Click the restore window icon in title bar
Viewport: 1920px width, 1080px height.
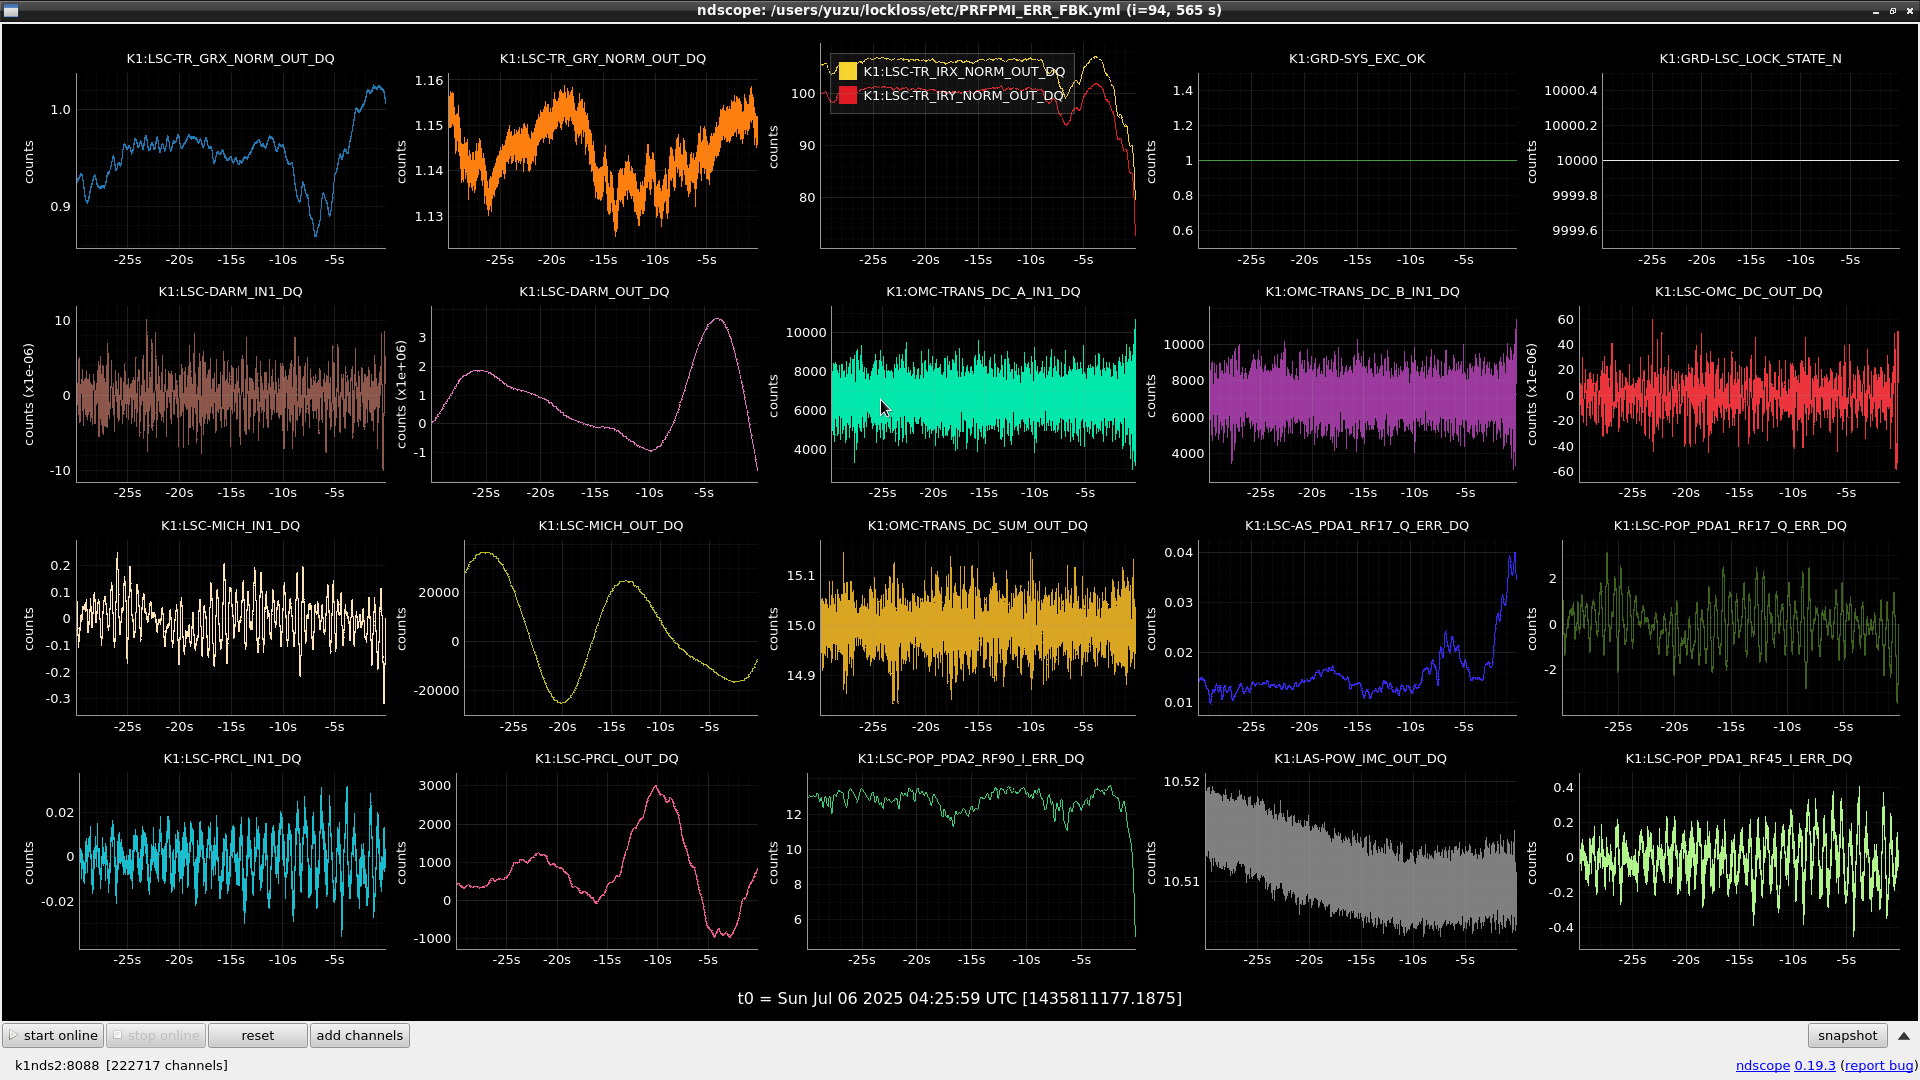tap(1893, 11)
